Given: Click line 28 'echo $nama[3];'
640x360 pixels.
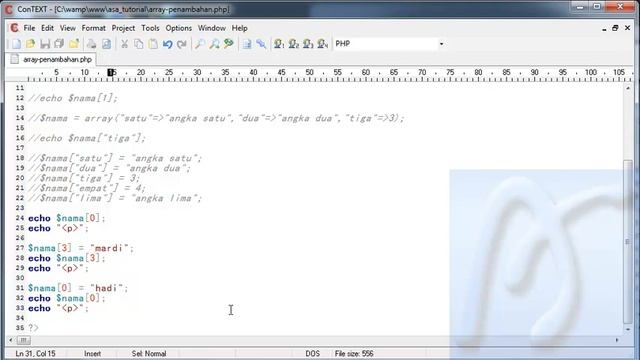Looking at the screenshot, I should 67,258.
